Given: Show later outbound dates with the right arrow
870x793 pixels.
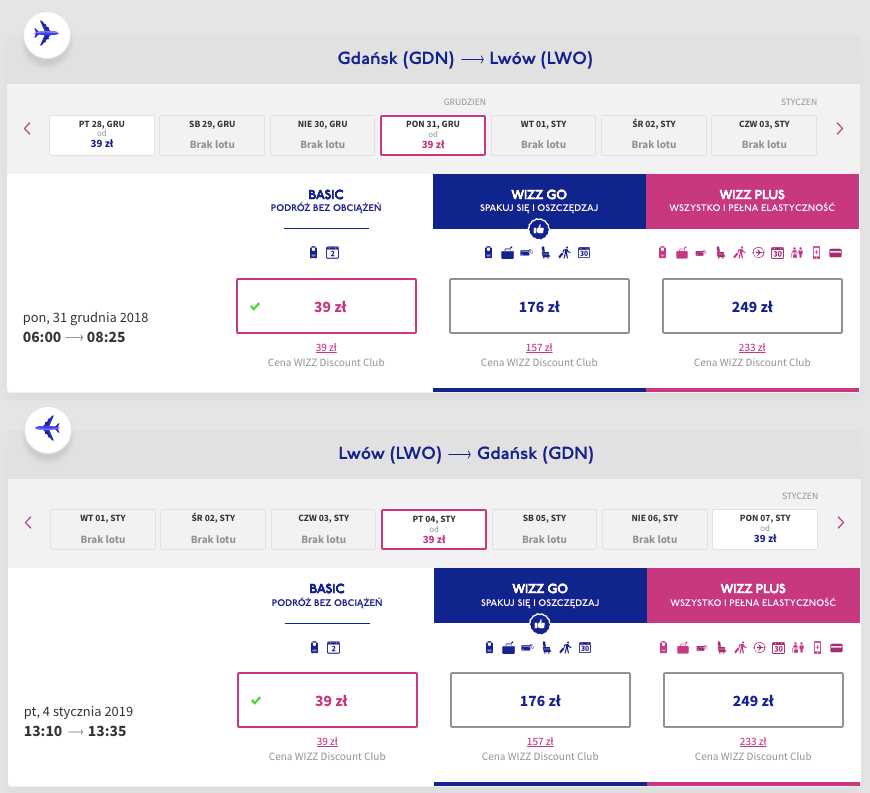Looking at the screenshot, I should 840,128.
